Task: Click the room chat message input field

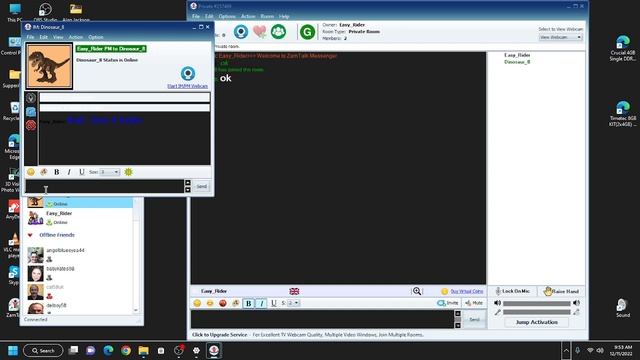Action: click(322, 319)
